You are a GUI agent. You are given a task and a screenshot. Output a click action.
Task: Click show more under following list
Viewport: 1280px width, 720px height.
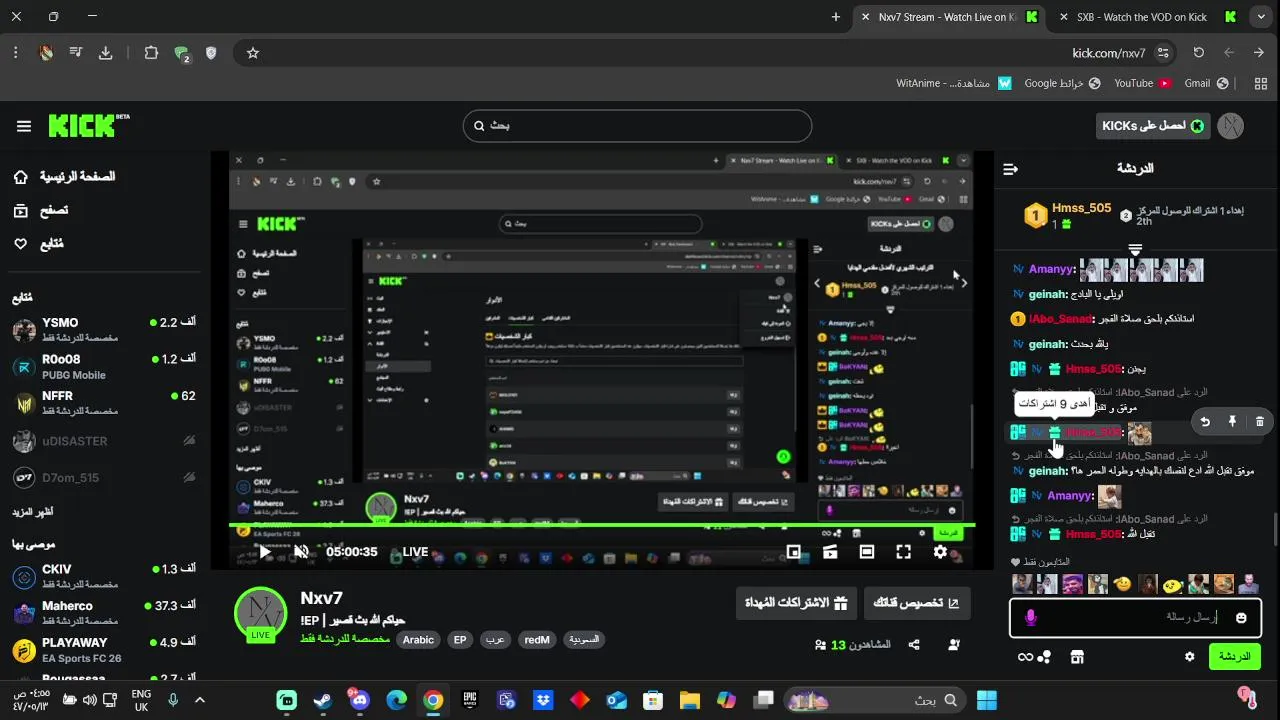[33, 512]
